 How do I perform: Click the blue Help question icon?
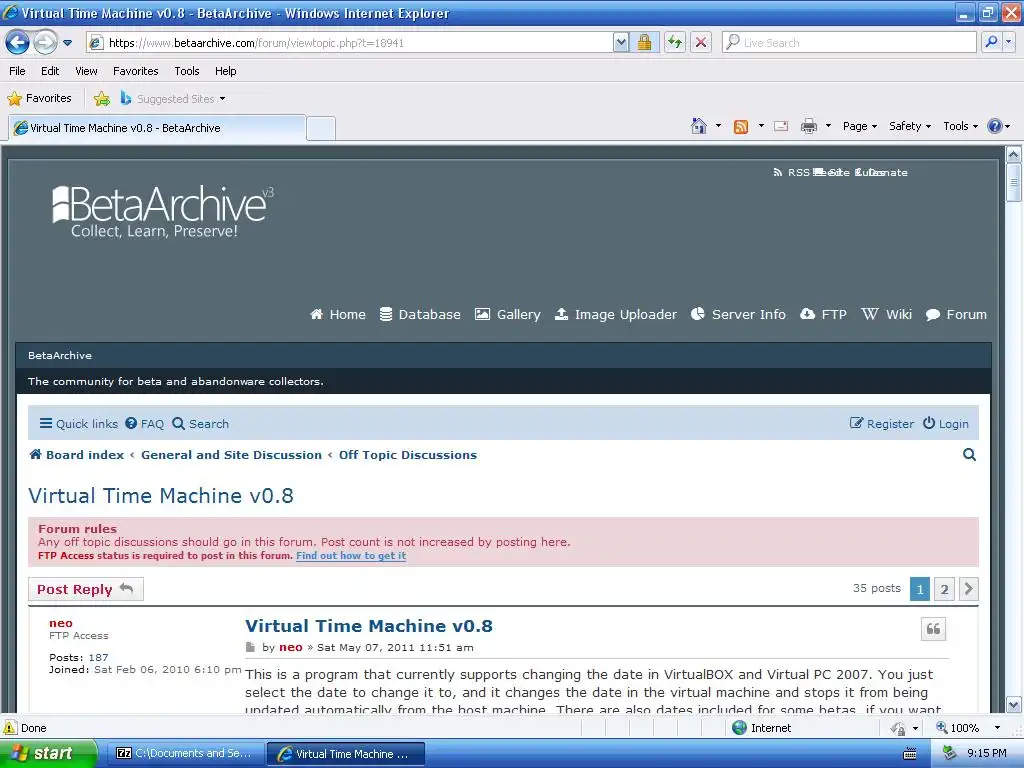tap(995, 126)
